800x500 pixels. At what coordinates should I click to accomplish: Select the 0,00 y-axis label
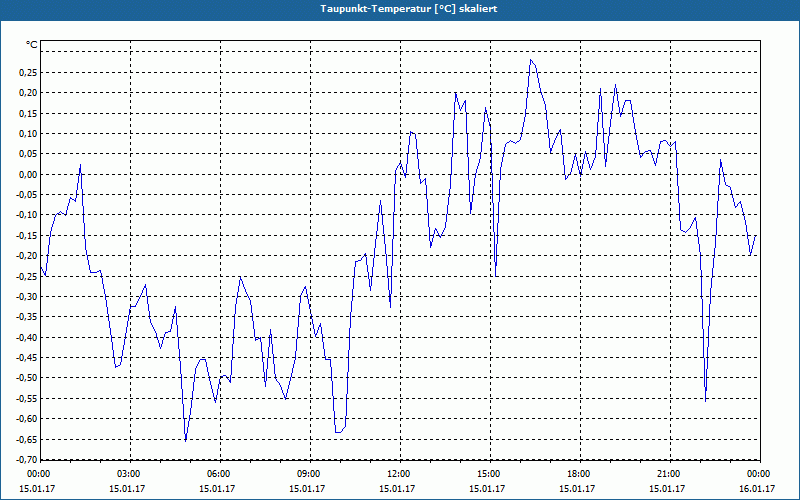(29, 174)
